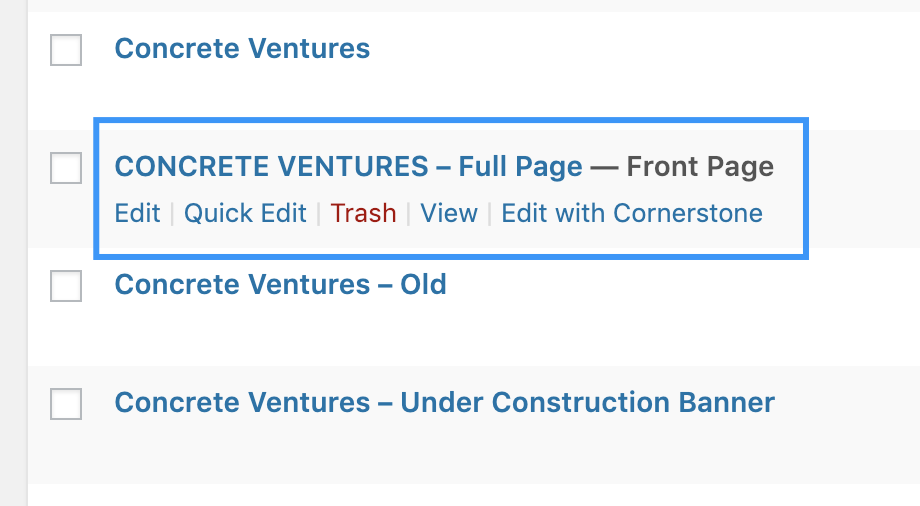Open Quick Edit for the Full Page
920x506 pixels.
point(245,213)
